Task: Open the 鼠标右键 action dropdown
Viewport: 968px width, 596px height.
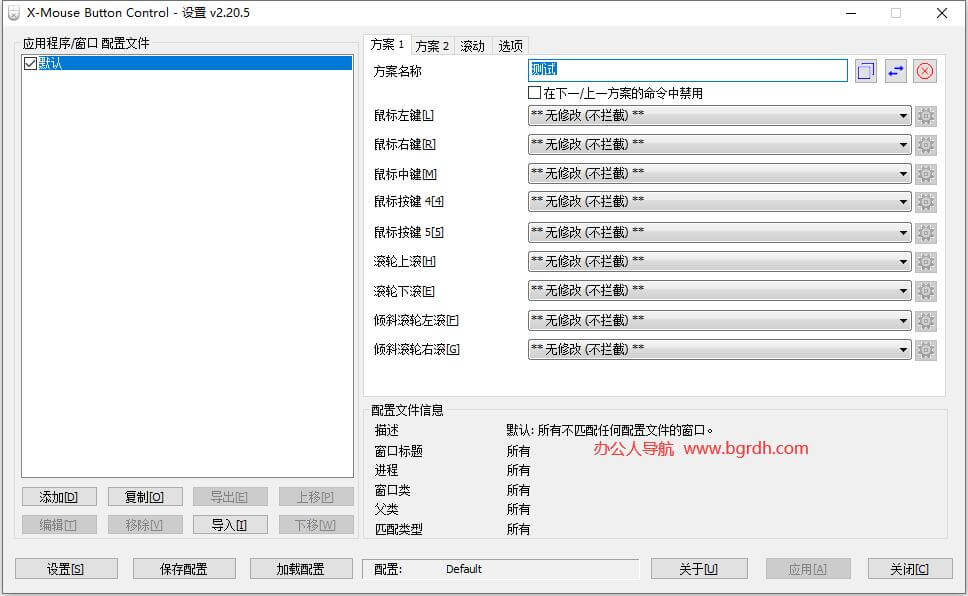Action: pyautogui.click(x=718, y=145)
